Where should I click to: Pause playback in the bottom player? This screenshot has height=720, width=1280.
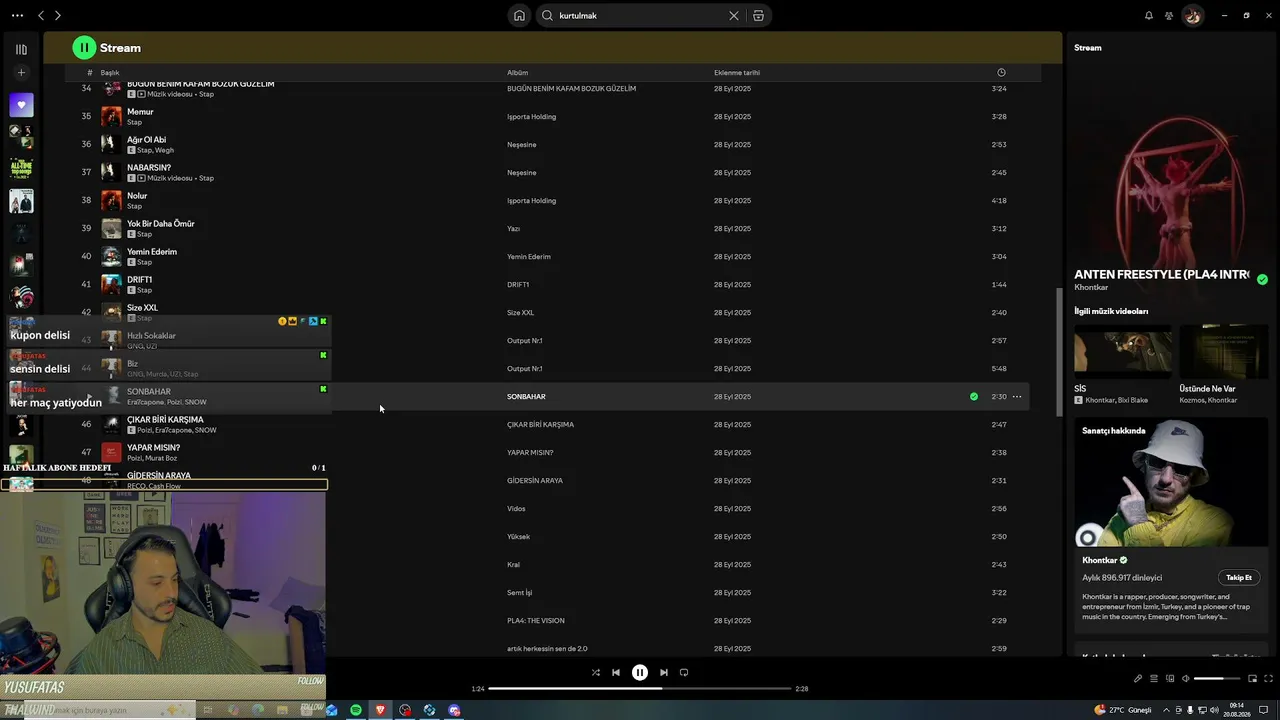(x=640, y=673)
